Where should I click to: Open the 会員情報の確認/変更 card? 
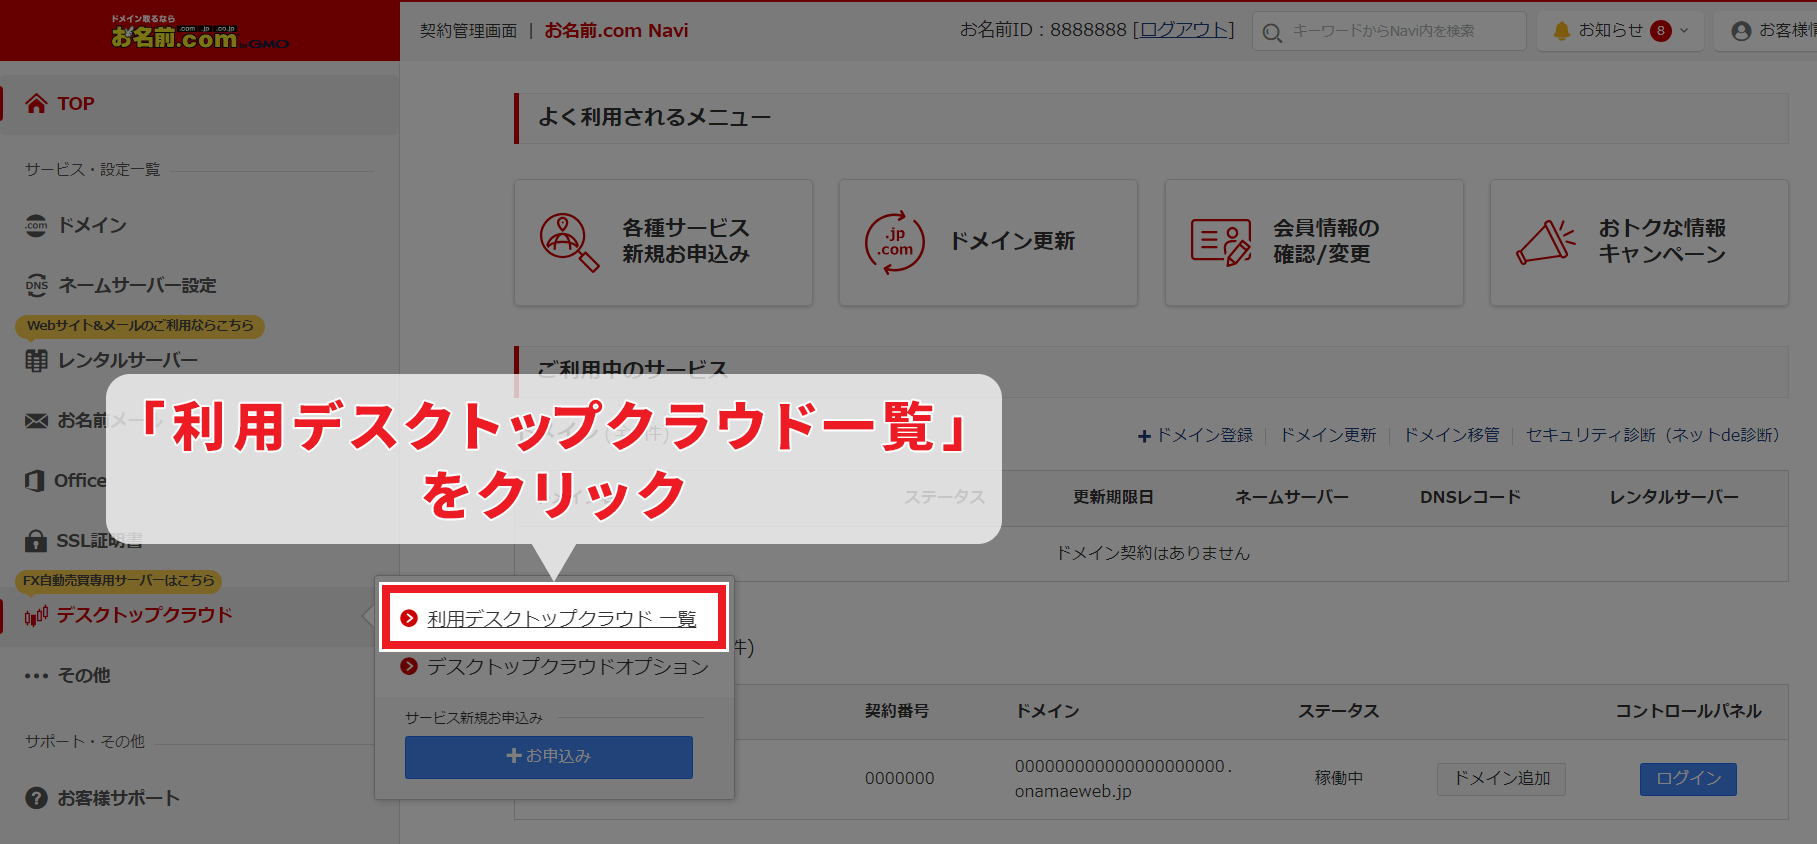pos(1314,242)
